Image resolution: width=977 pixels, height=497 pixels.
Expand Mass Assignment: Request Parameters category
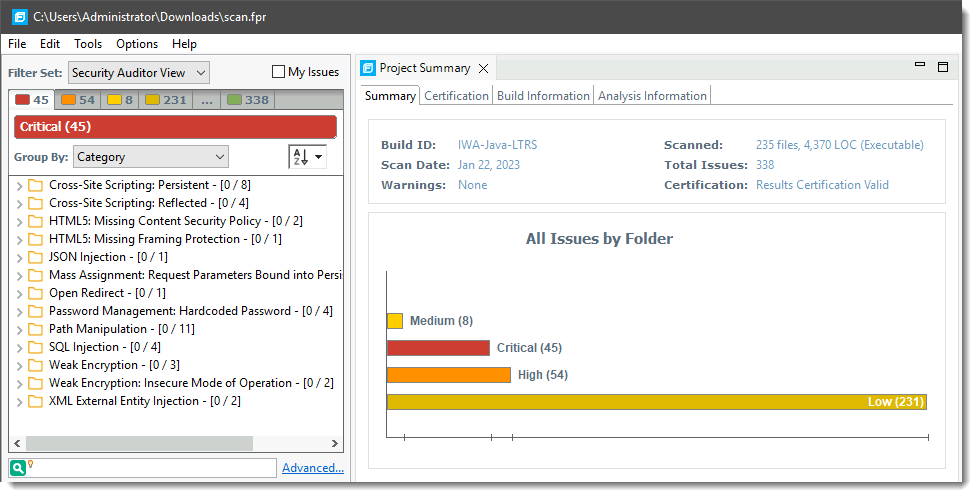click(19, 275)
